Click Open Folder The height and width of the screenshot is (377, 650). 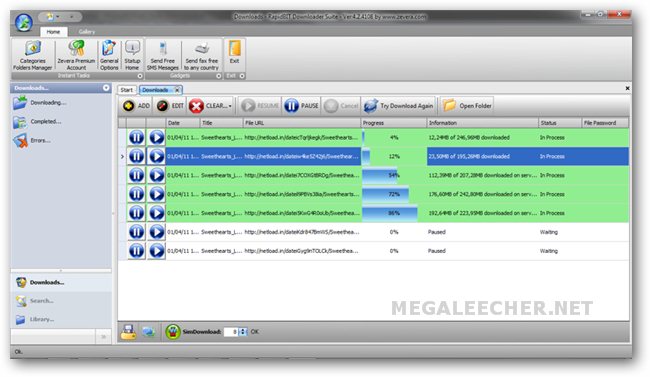467,106
